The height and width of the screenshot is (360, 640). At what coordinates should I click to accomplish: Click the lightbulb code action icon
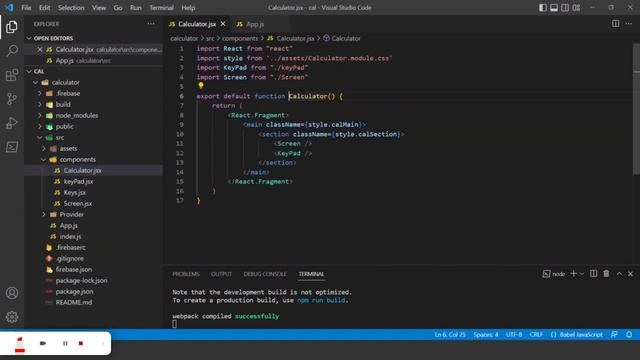tap(200, 86)
